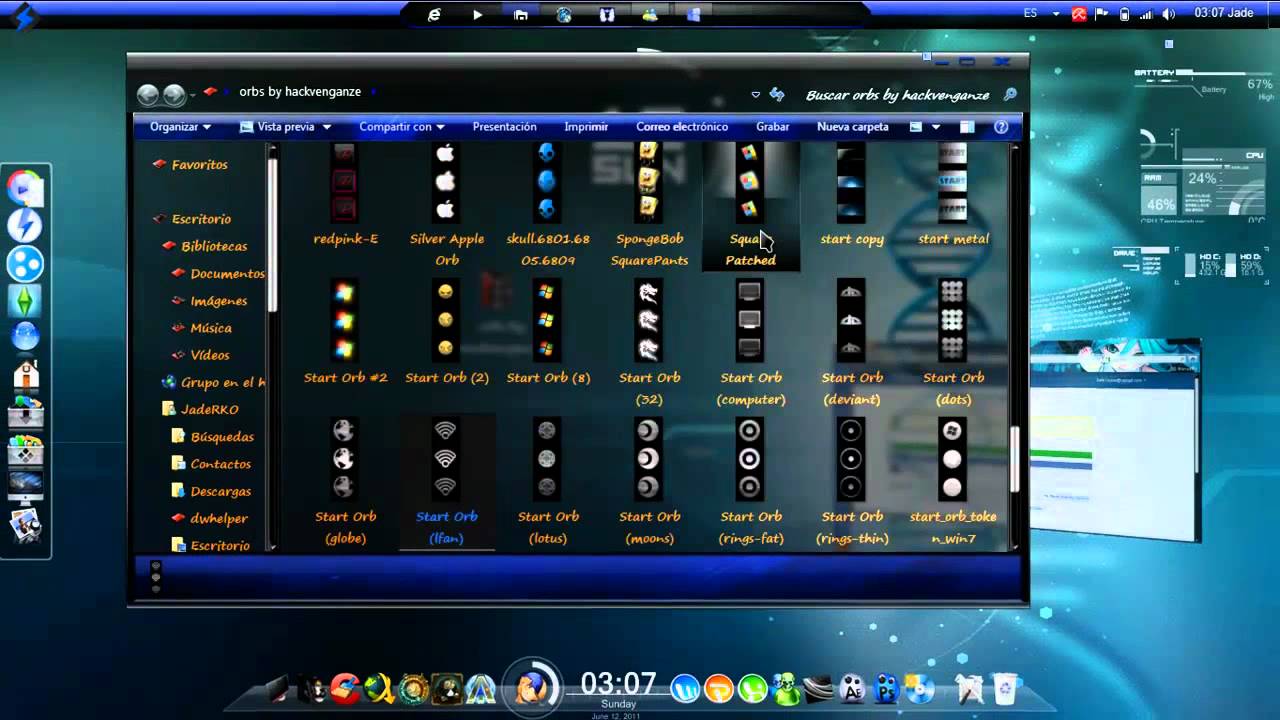Select the Start Orb (dots) file
The height and width of the screenshot is (720, 1280).
click(x=953, y=344)
